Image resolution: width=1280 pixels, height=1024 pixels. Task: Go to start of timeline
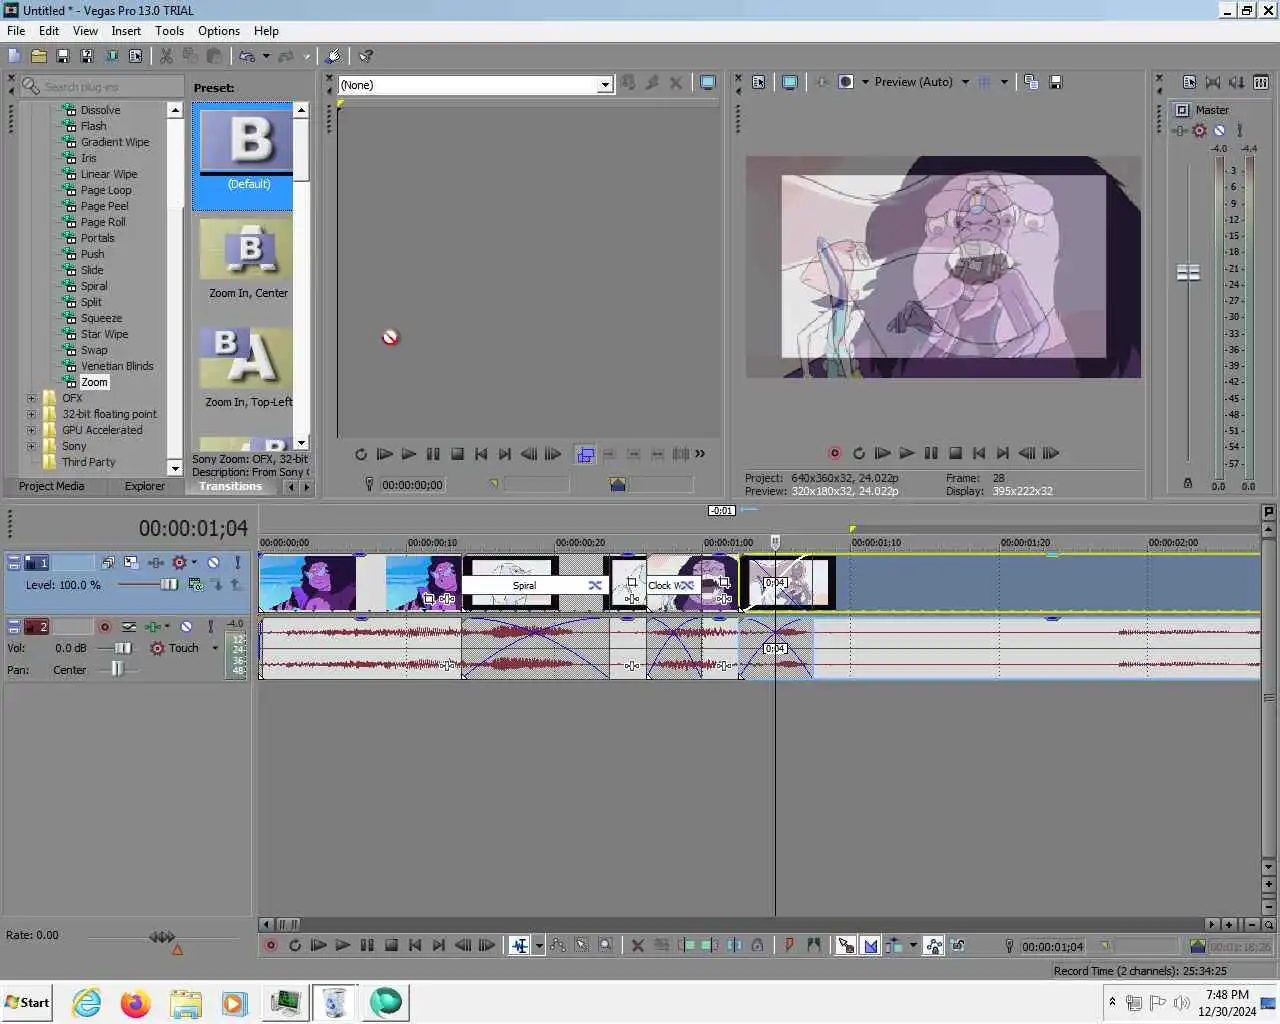415,945
